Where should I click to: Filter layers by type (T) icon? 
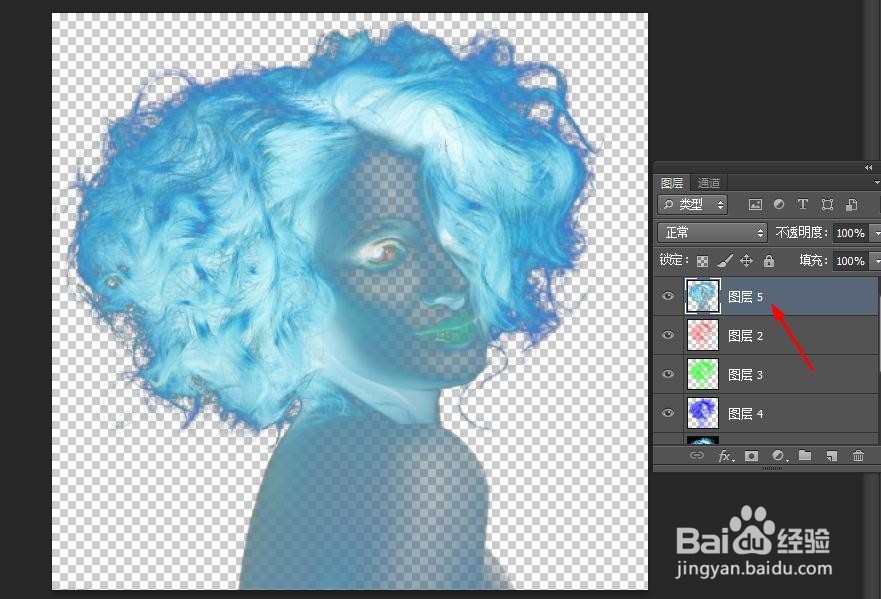coord(802,205)
